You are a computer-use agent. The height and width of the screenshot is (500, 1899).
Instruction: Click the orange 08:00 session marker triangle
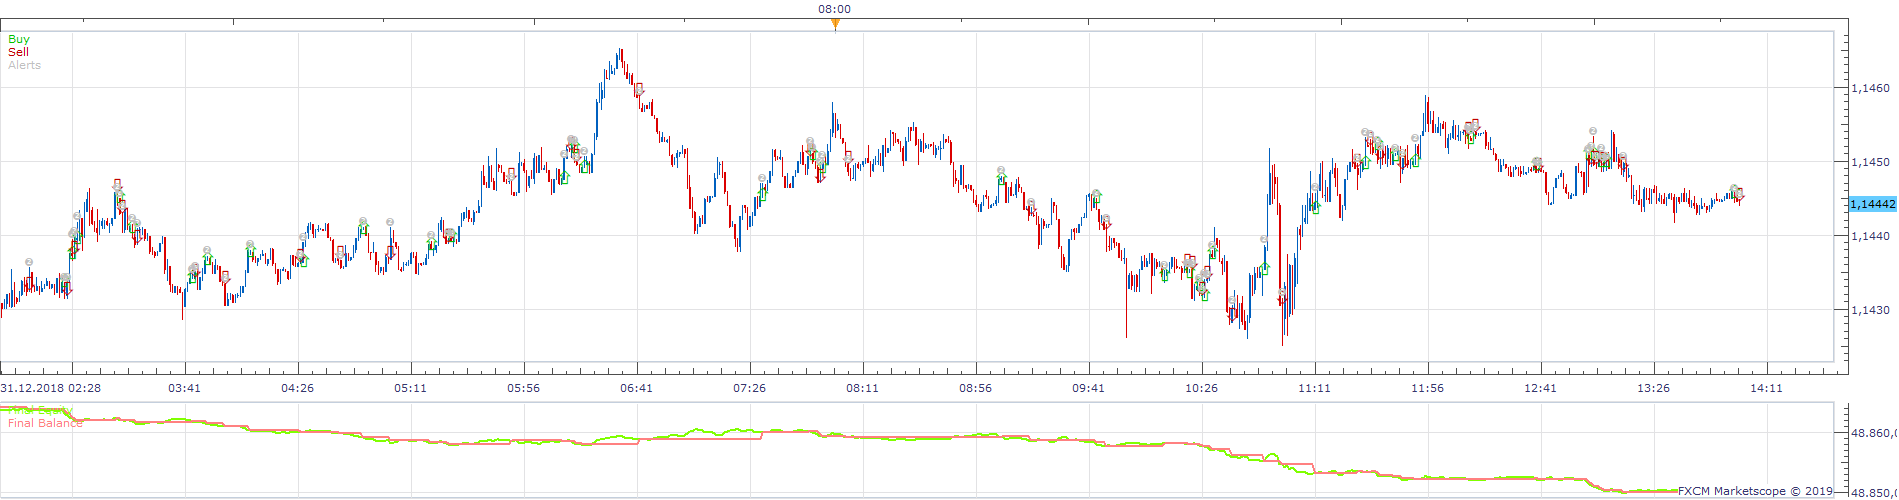coord(835,25)
